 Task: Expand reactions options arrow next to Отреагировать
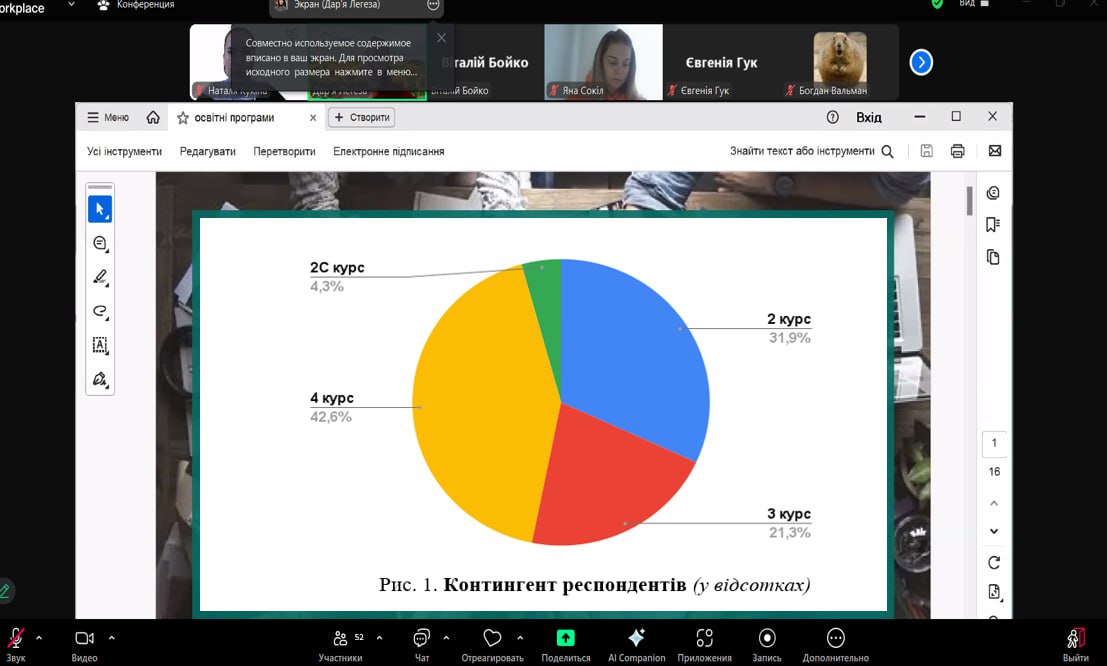click(520, 638)
